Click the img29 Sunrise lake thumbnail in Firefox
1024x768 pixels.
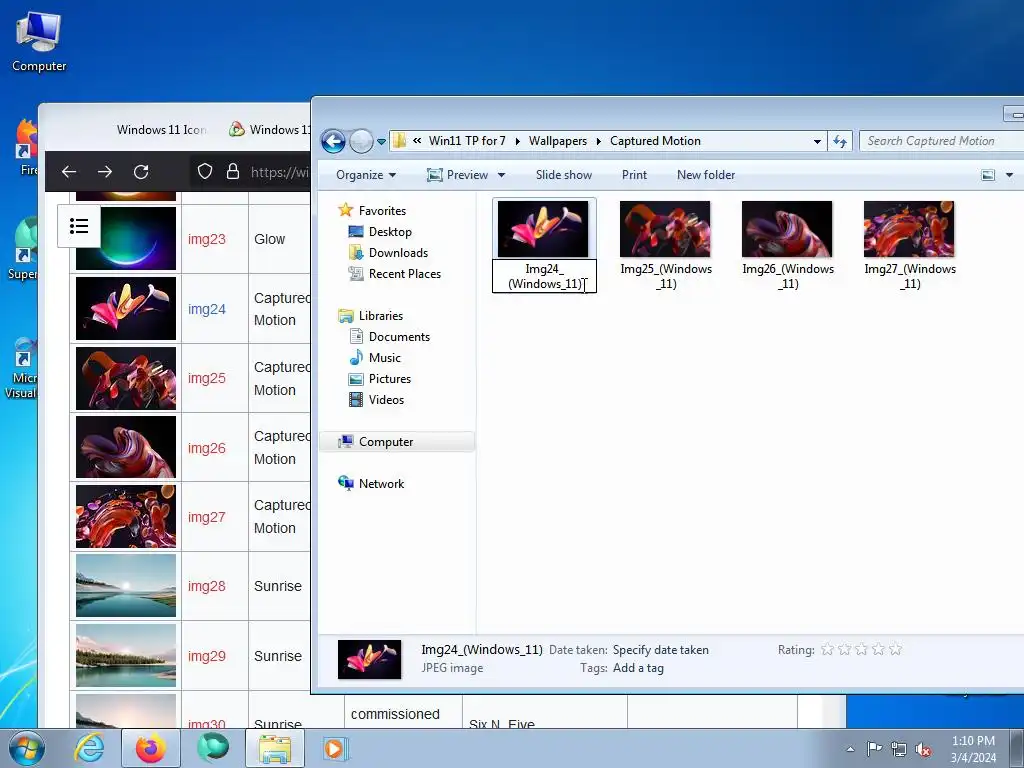coord(126,656)
